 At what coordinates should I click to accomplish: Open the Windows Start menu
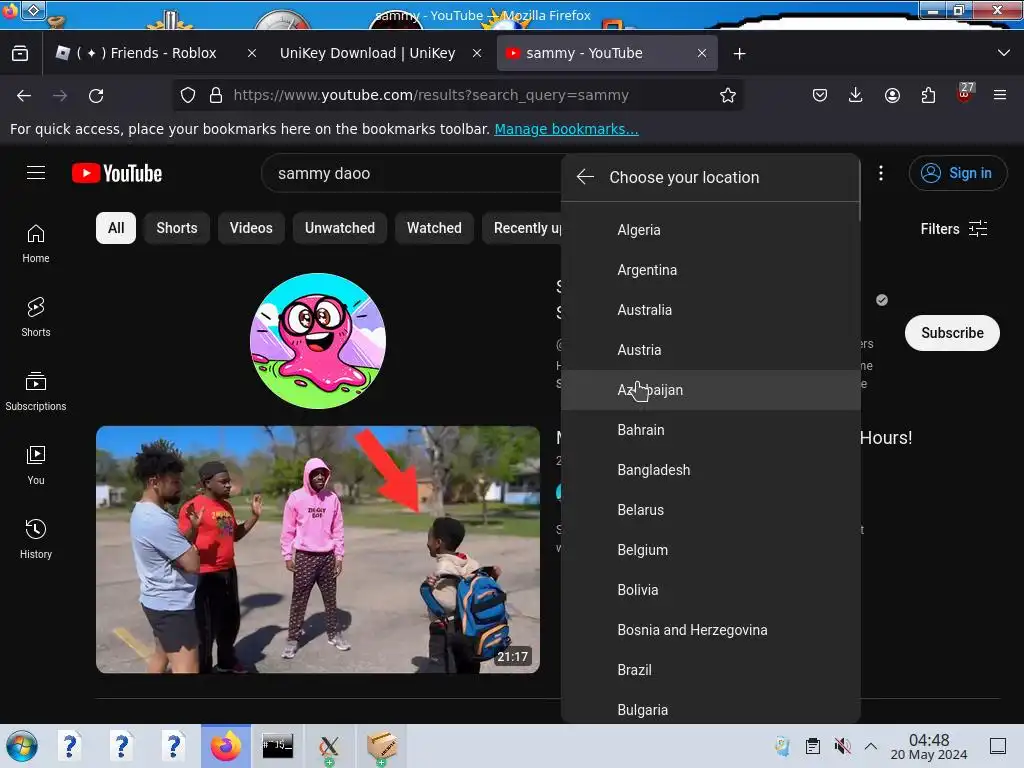click(x=22, y=746)
